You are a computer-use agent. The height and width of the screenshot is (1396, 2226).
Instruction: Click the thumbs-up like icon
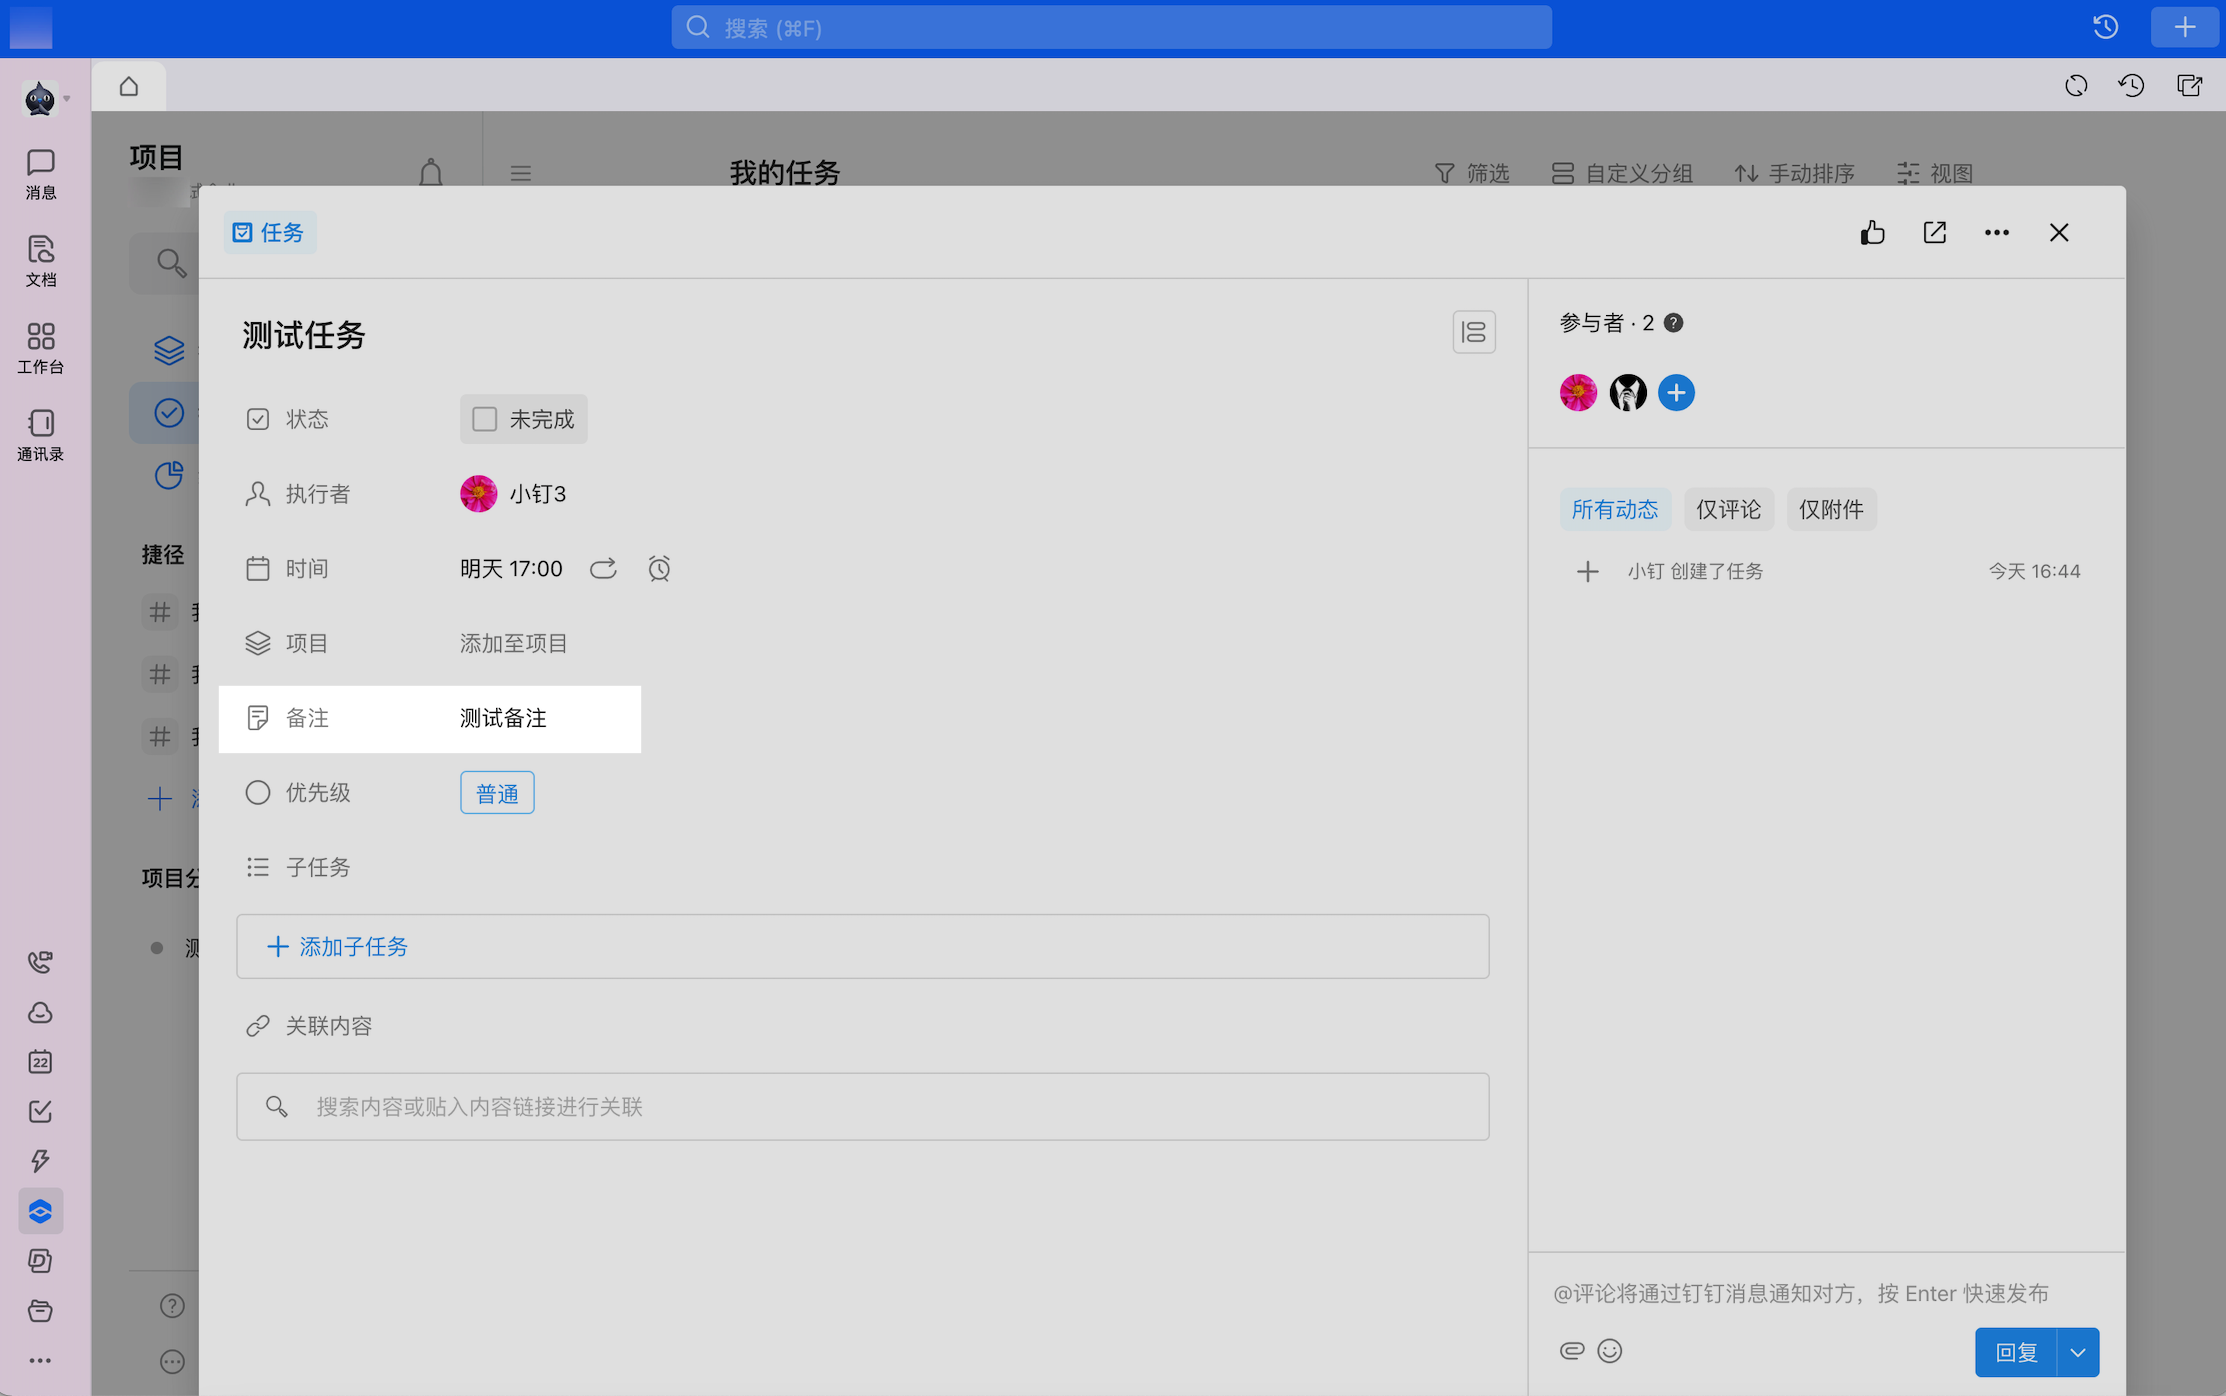(x=1872, y=233)
